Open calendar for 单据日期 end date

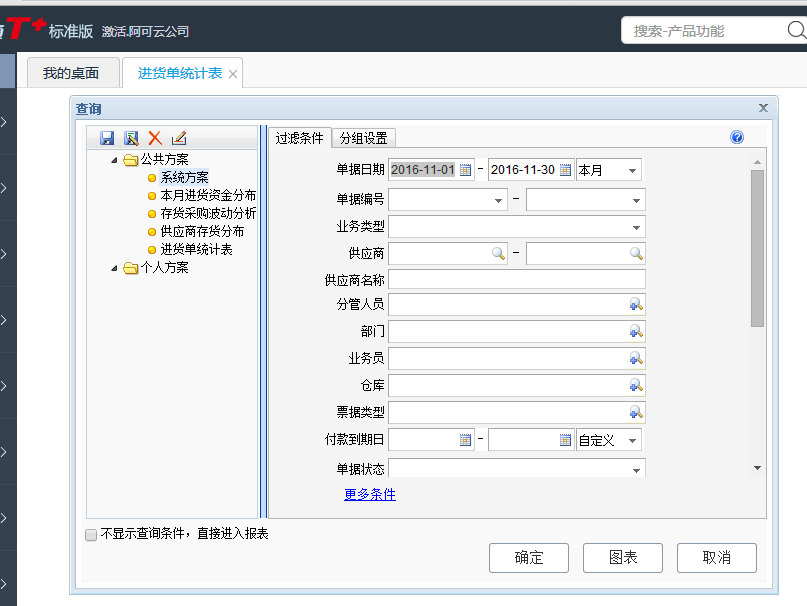(565, 170)
